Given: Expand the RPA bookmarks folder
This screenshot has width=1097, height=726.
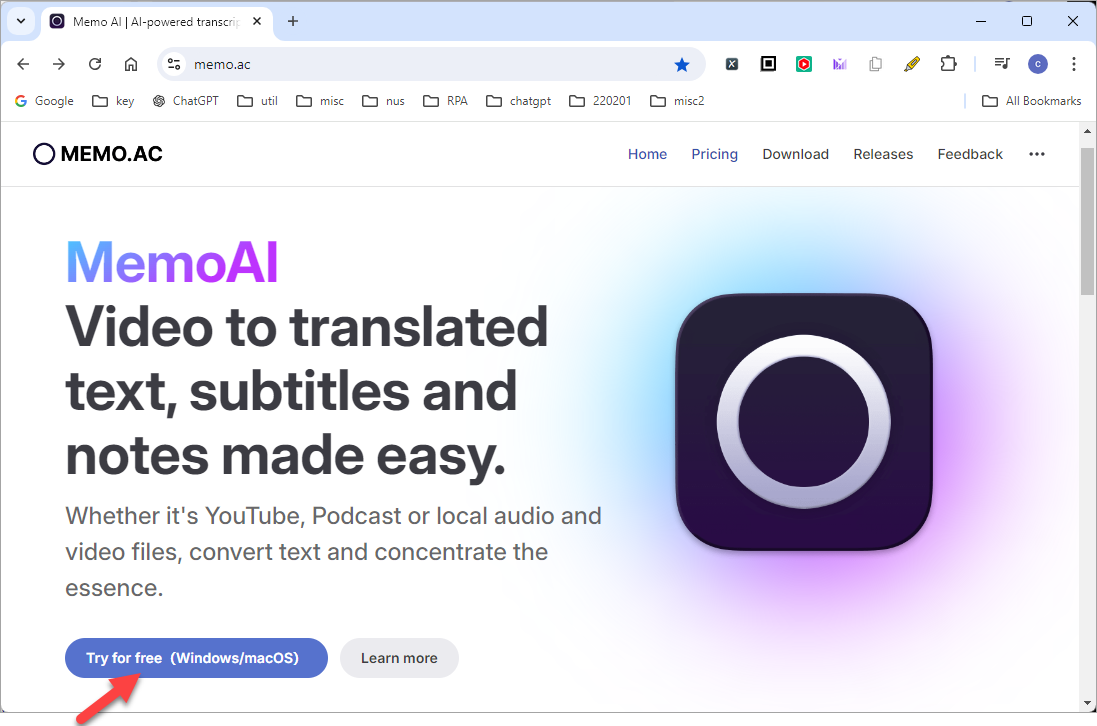Looking at the screenshot, I should (x=446, y=101).
